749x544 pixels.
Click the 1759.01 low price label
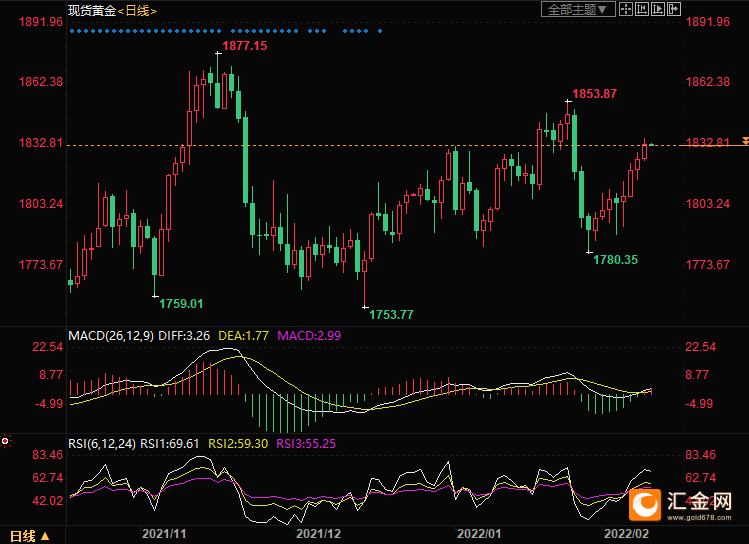pos(181,304)
